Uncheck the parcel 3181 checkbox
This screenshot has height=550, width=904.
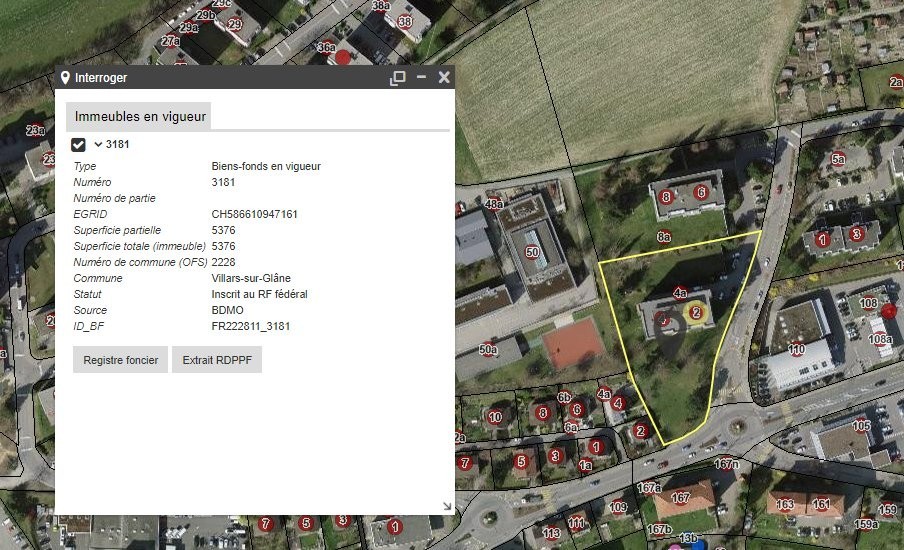78,145
